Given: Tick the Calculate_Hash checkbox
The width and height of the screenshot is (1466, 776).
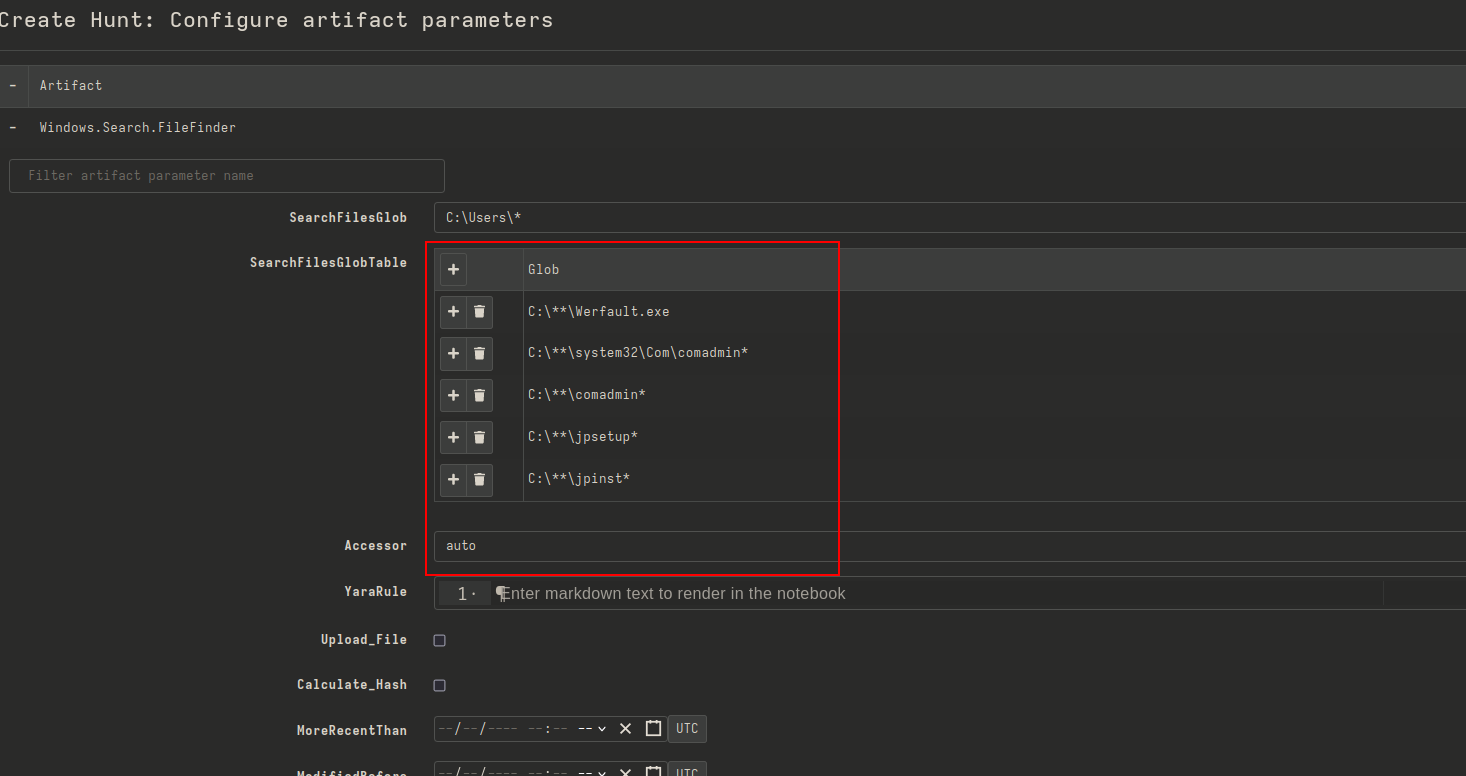Looking at the screenshot, I should pos(439,686).
